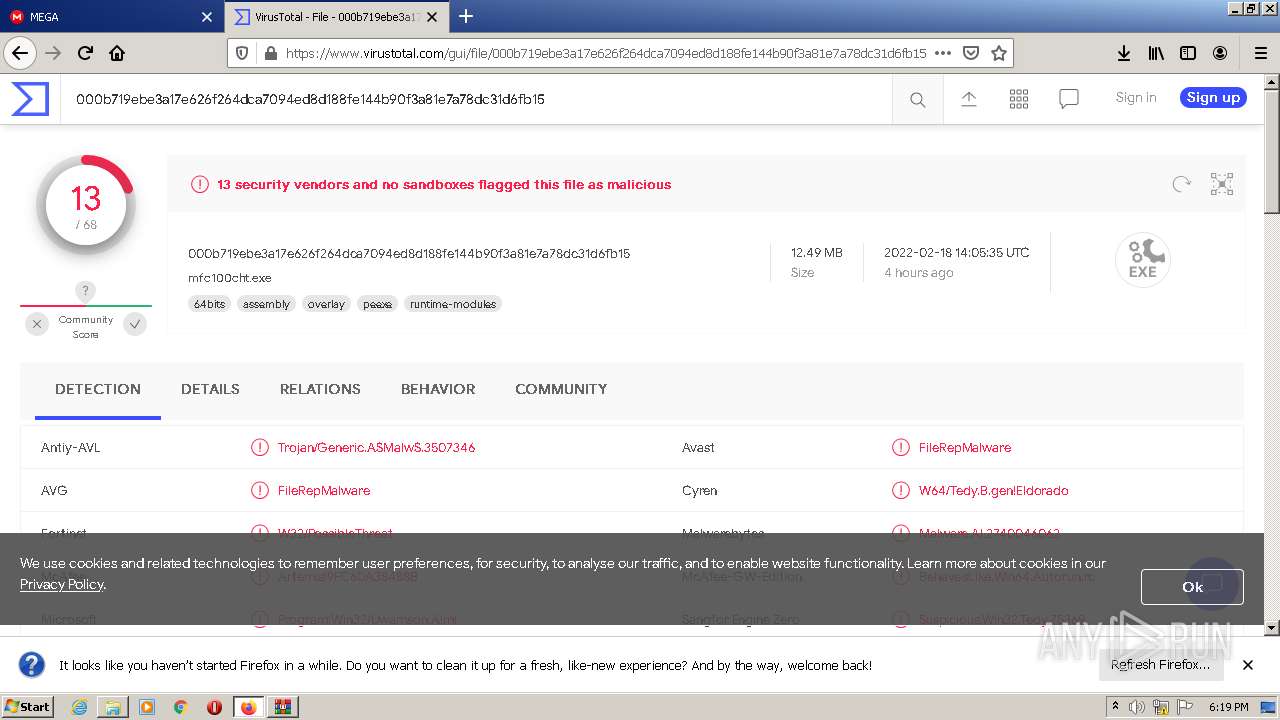
Task: Open the VirusTotal upload file icon
Action: click(x=968, y=98)
